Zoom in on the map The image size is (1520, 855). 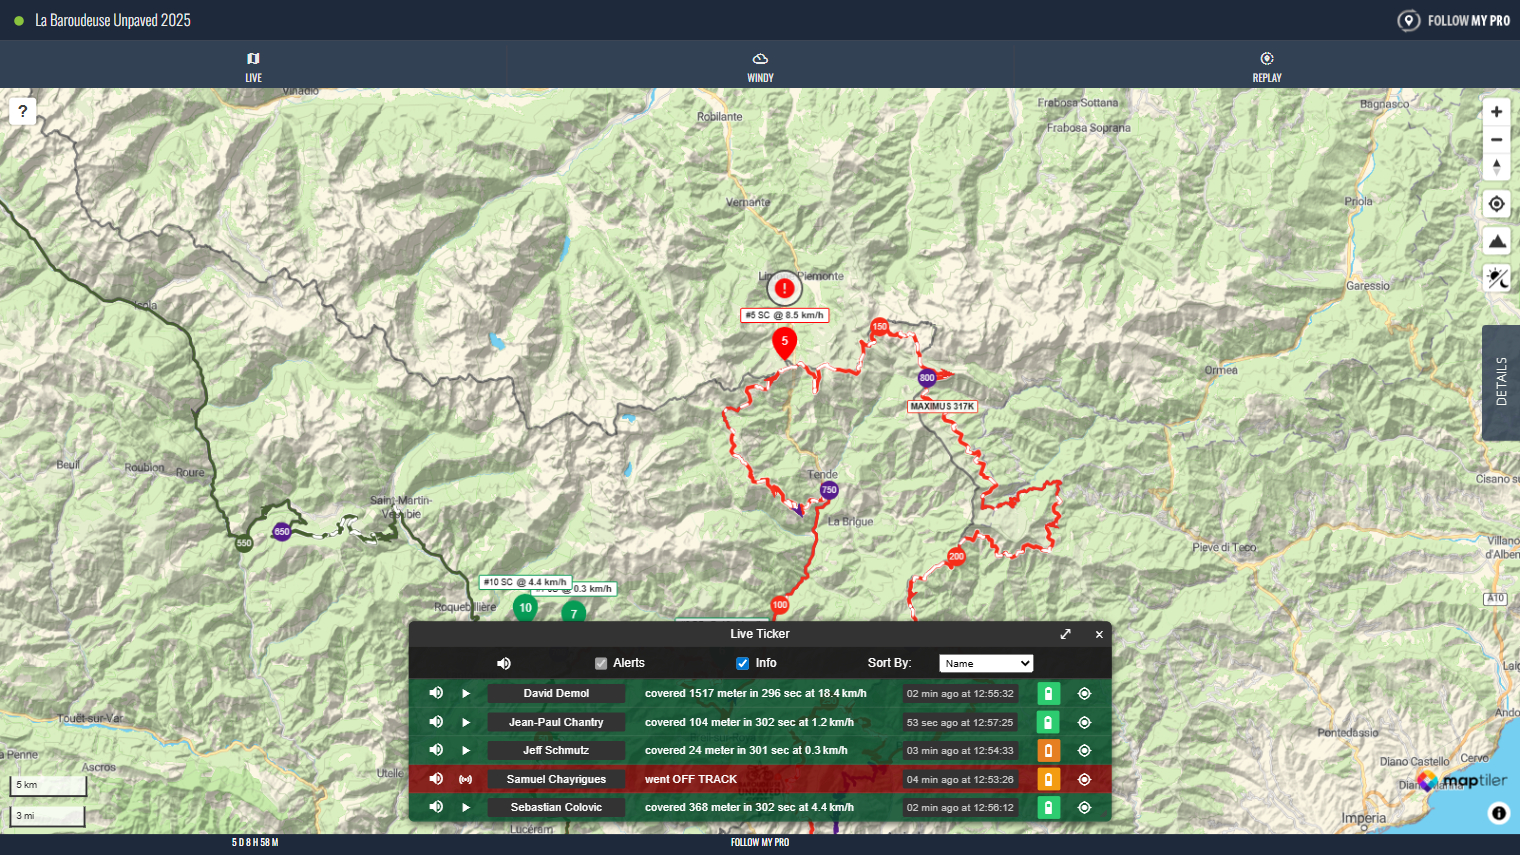coord(1496,112)
